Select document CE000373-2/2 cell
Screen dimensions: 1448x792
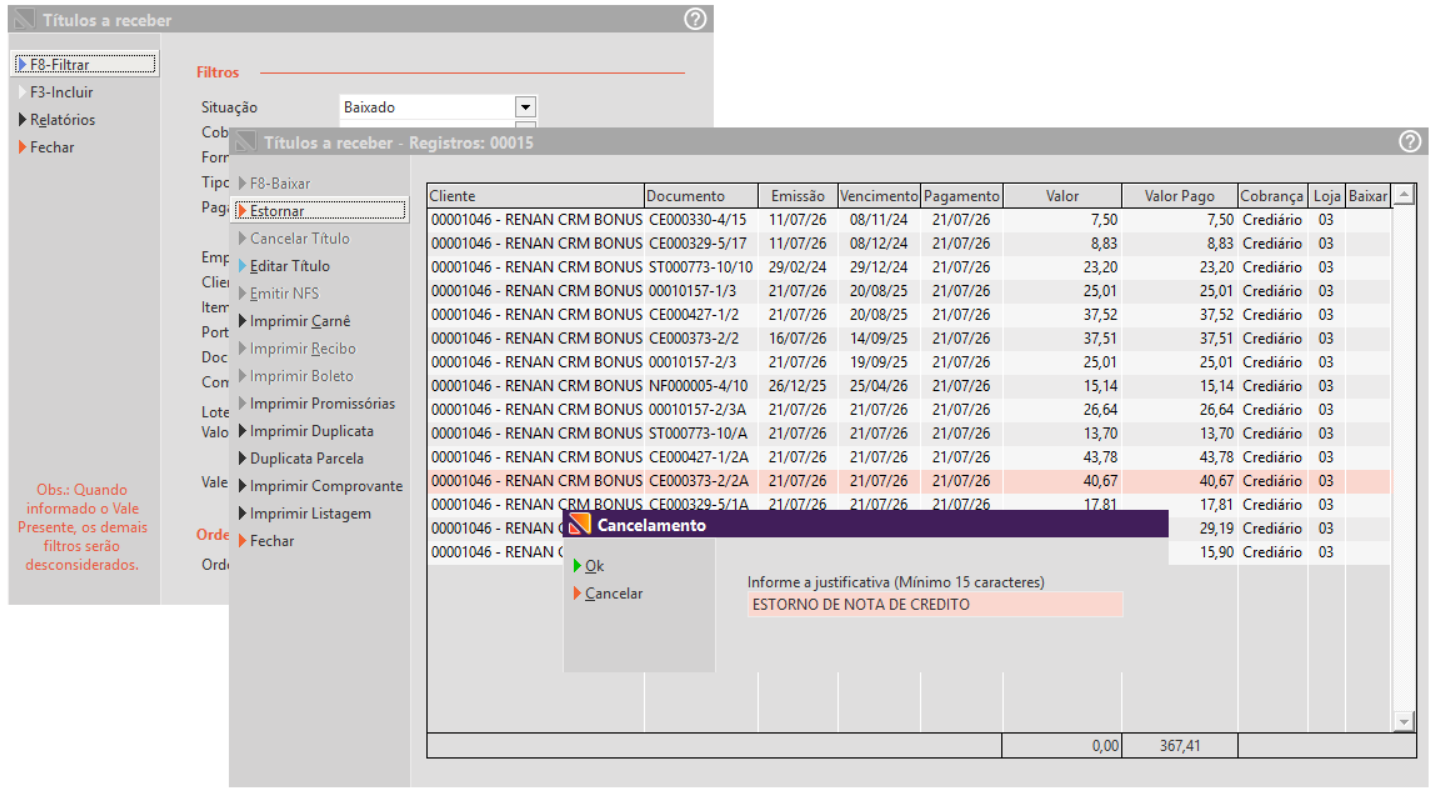tap(700, 338)
